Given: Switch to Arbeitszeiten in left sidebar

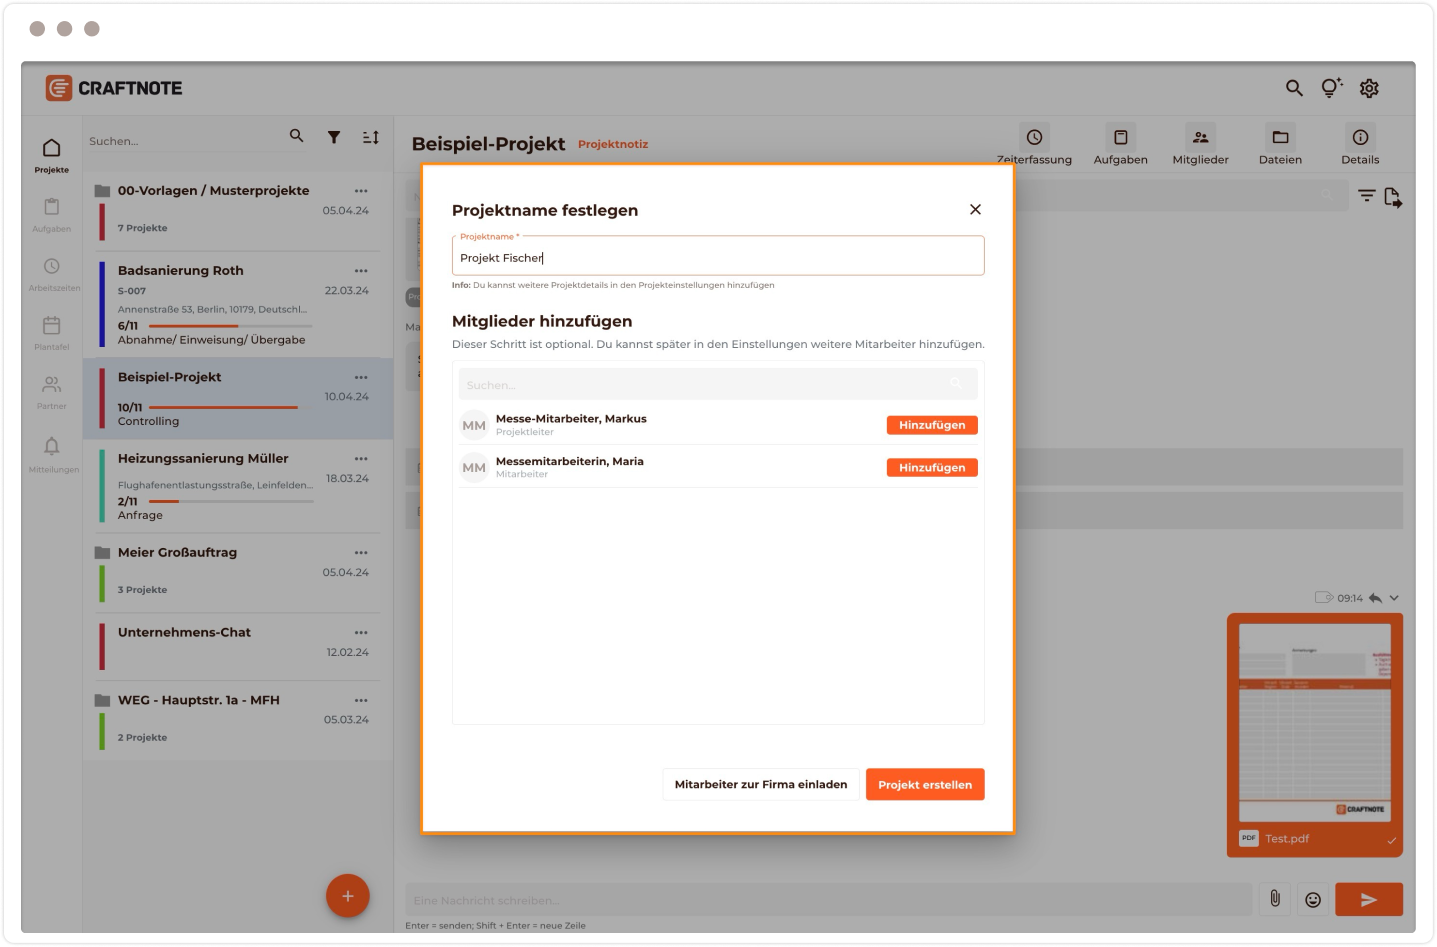Looking at the screenshot, I should [52, 273].
